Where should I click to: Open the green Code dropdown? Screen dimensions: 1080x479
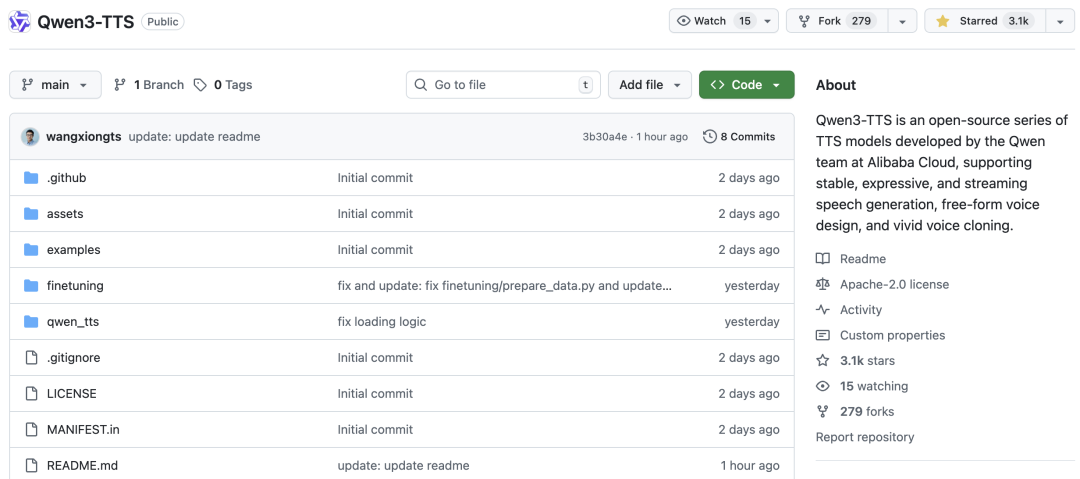[747, 85]
